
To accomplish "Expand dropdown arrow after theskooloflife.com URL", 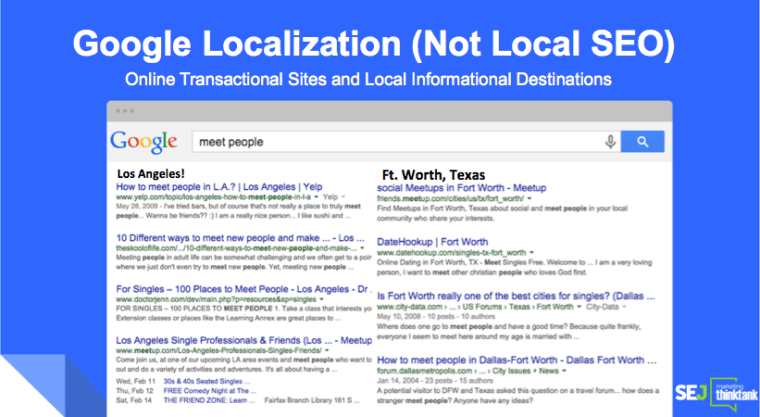I will 362,248.
